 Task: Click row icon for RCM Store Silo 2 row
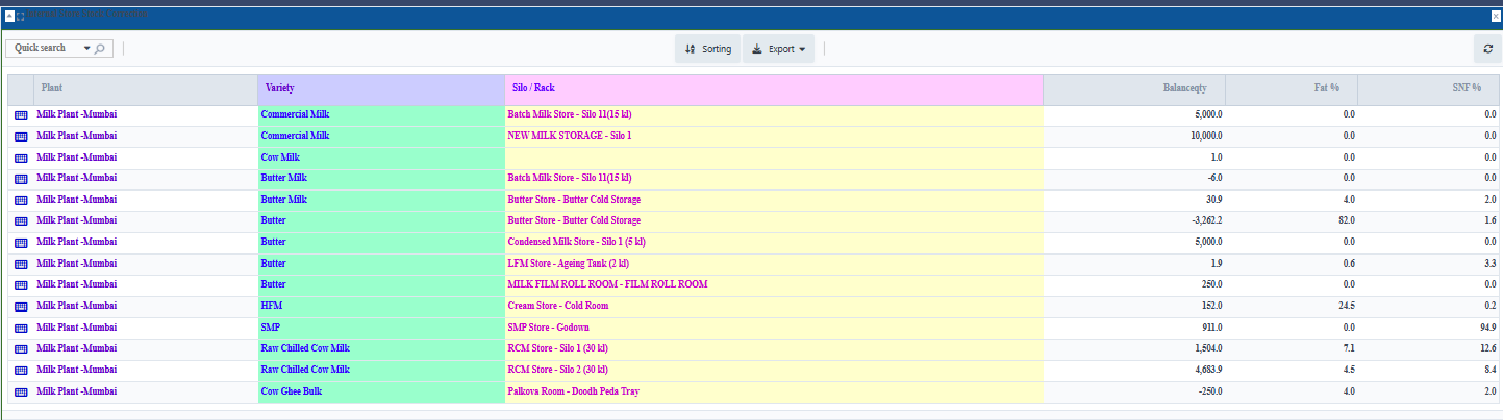[21, 370]
